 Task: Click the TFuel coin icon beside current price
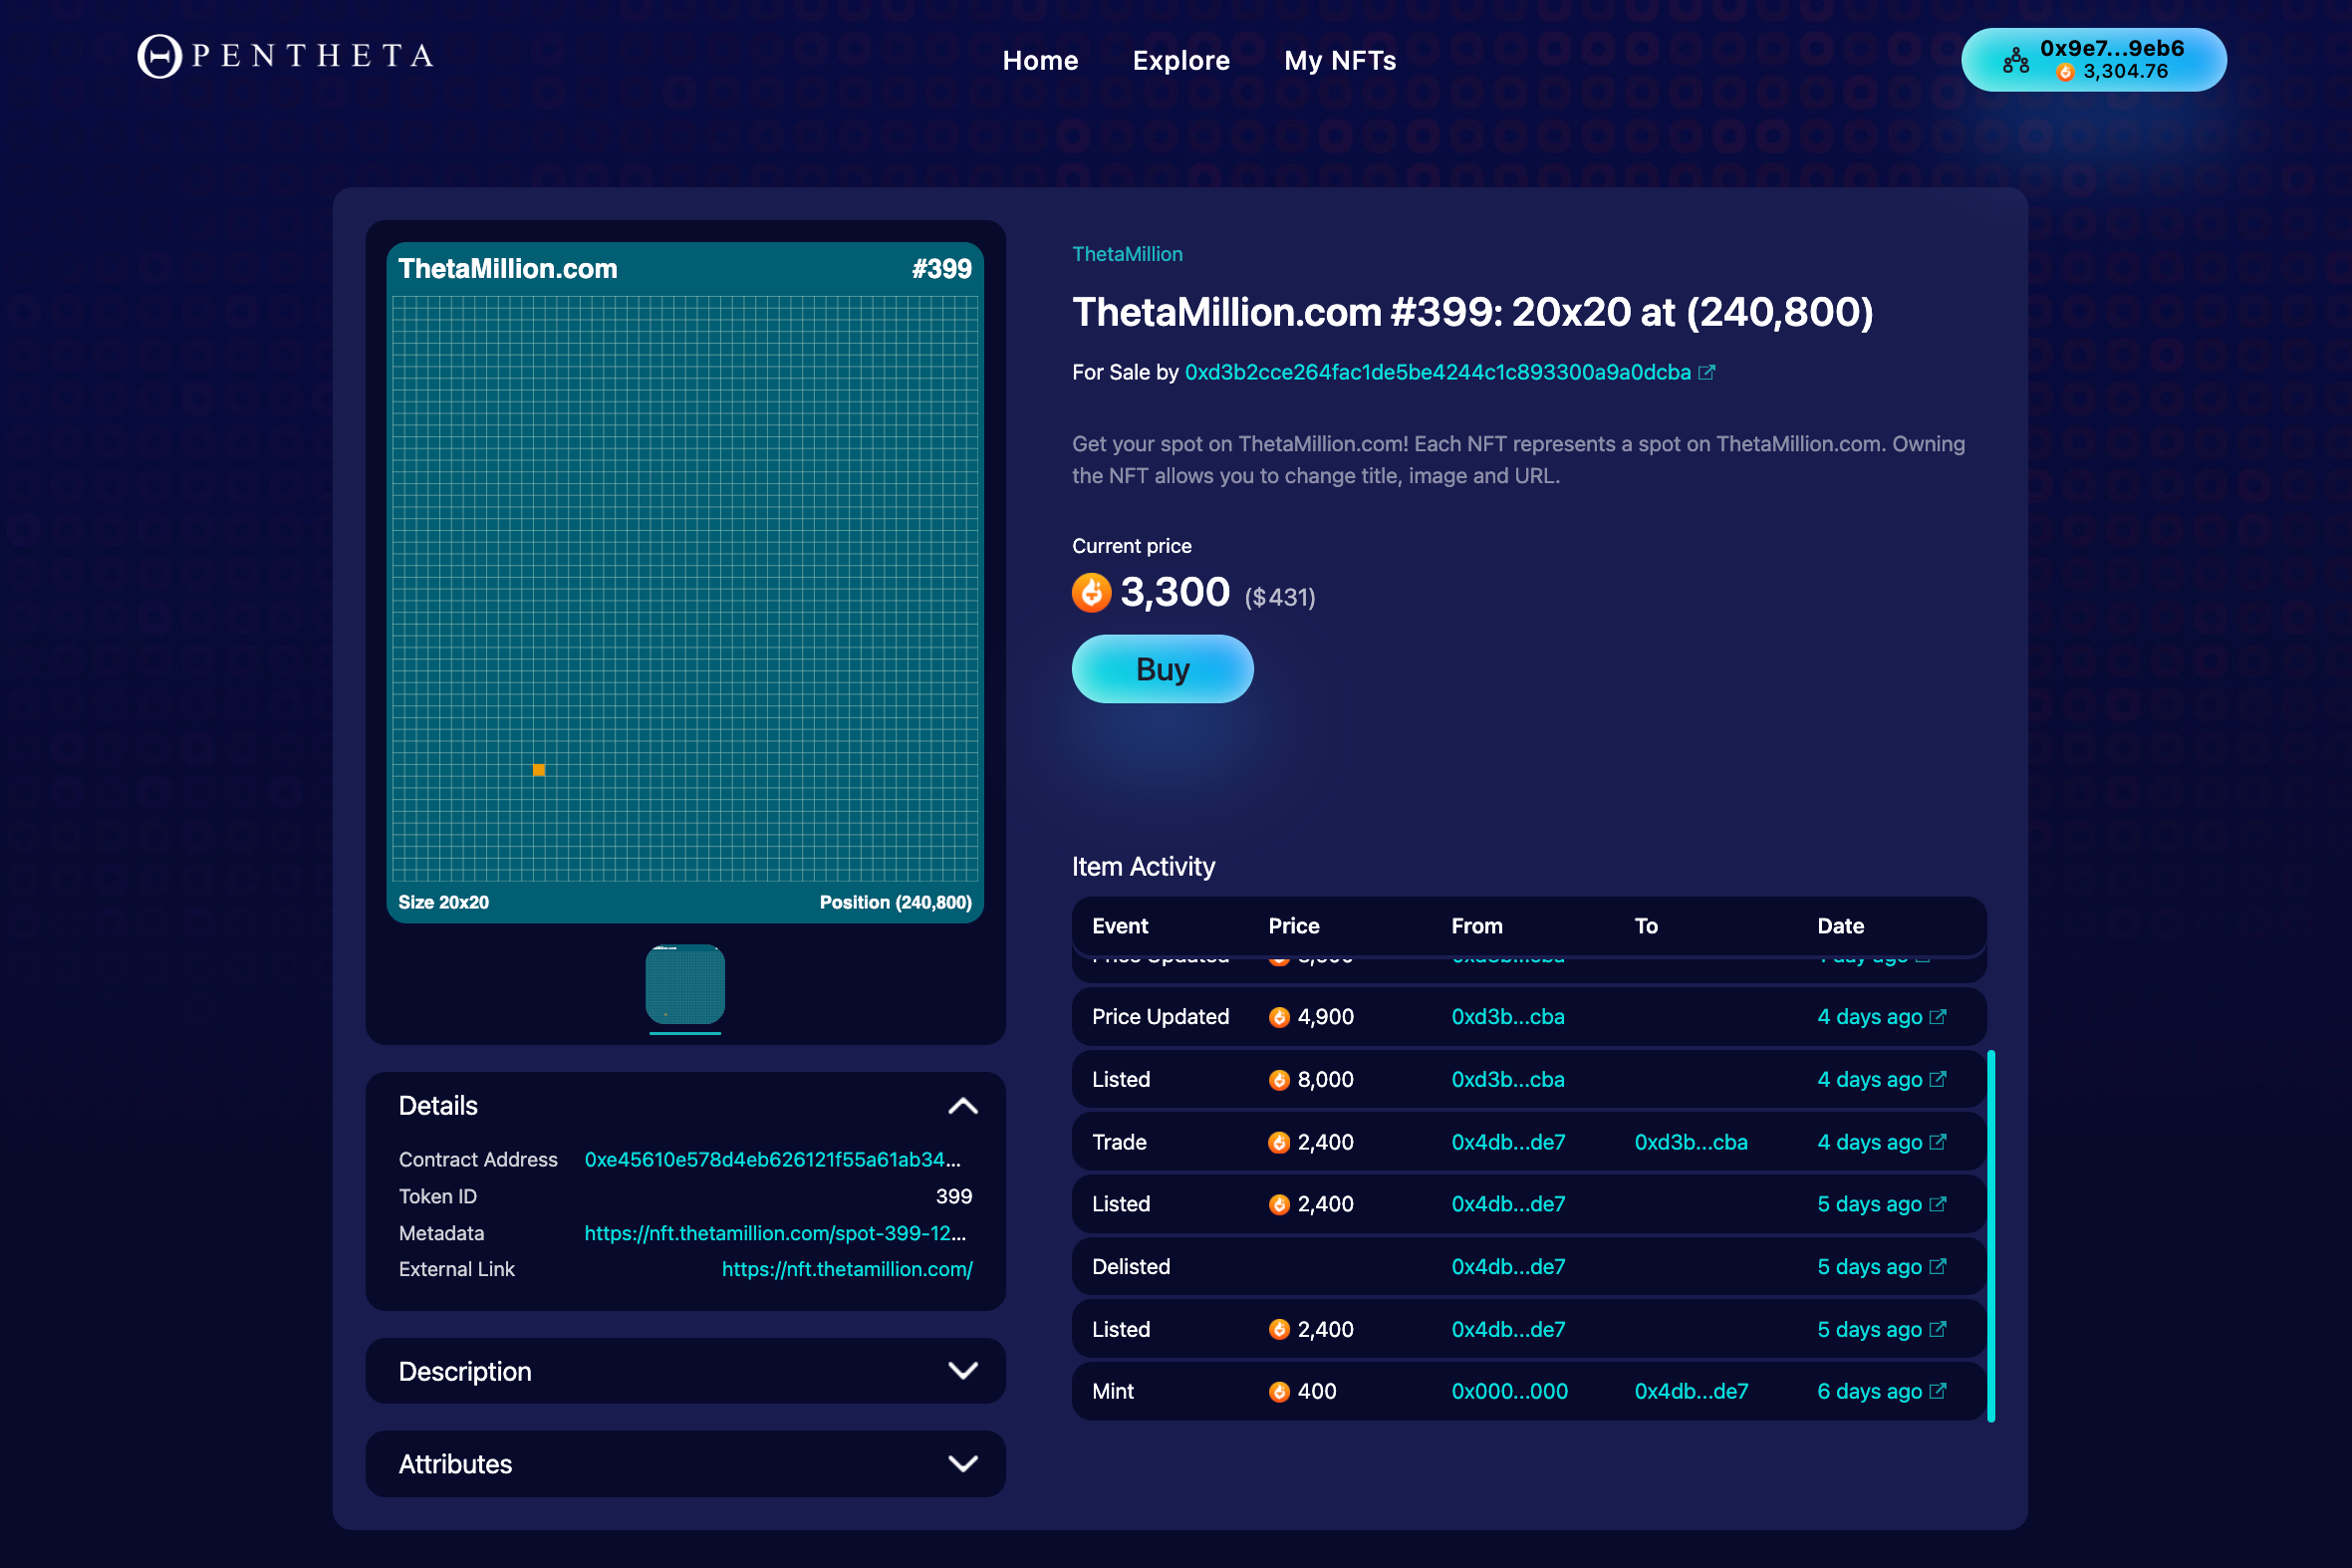[x=1091, y=593]
